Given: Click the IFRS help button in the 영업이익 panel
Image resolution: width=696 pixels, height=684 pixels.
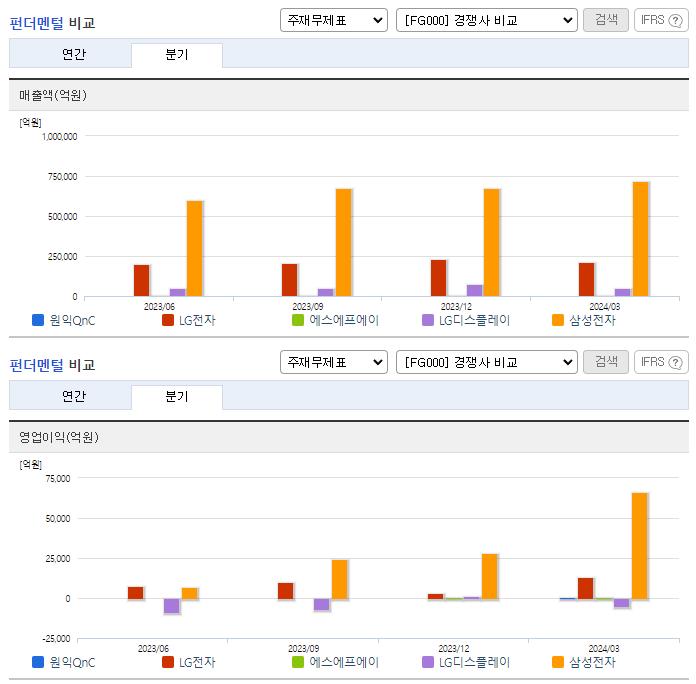Looking at the screenshot, I should click(x=661, y=362).
